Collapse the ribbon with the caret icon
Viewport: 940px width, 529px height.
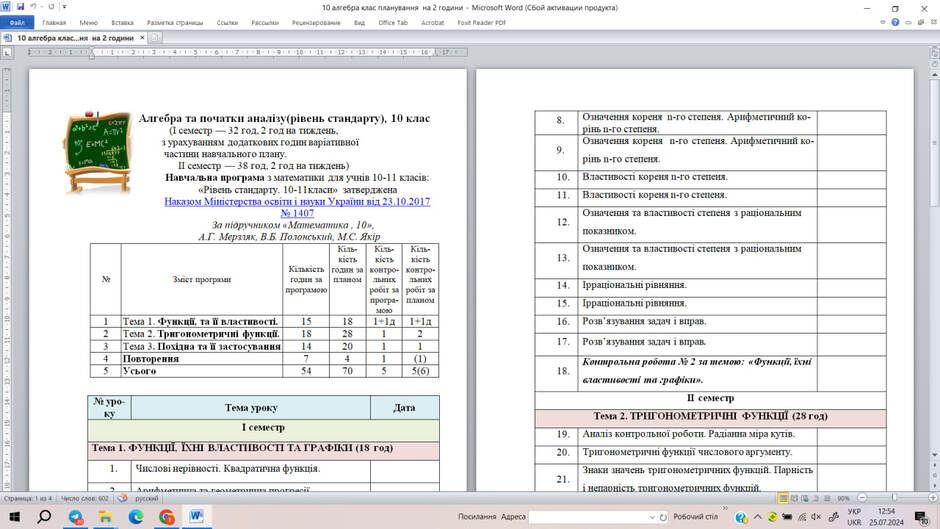point(882,22)
